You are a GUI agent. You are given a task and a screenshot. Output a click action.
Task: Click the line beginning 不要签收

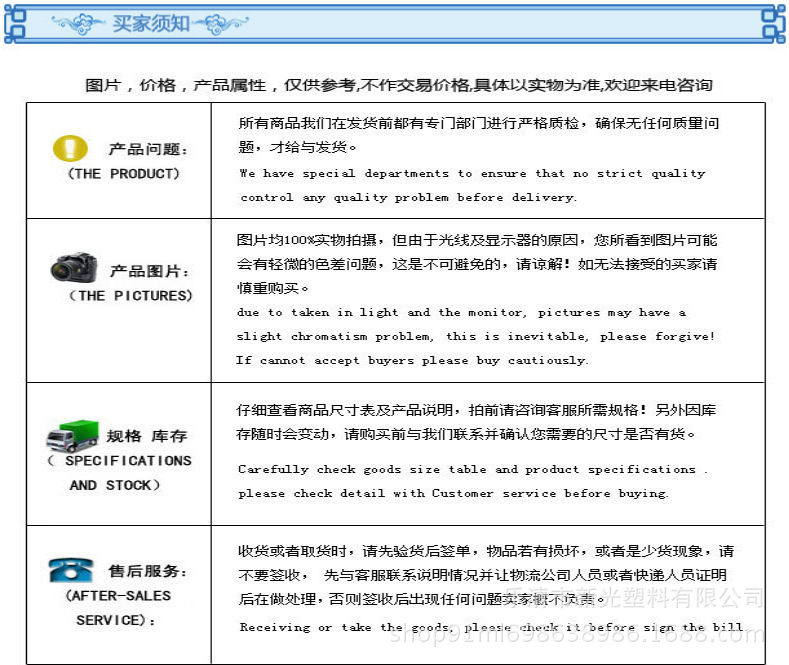coord(483,575)
